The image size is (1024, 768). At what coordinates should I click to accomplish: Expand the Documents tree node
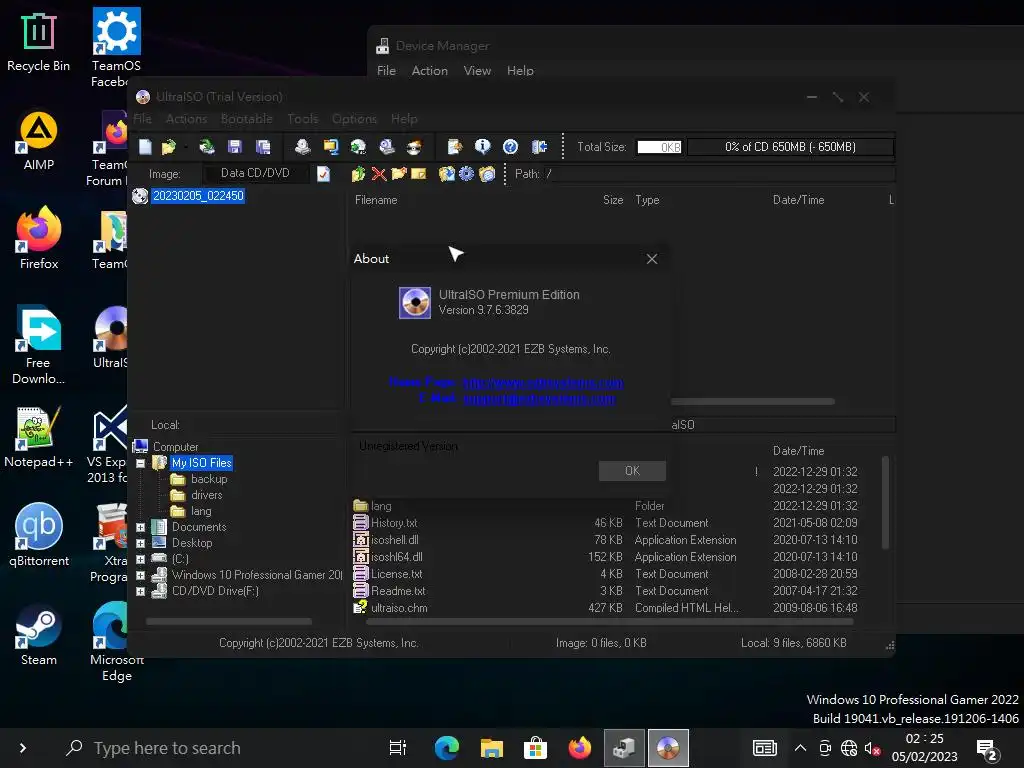(x=140, y=527)
